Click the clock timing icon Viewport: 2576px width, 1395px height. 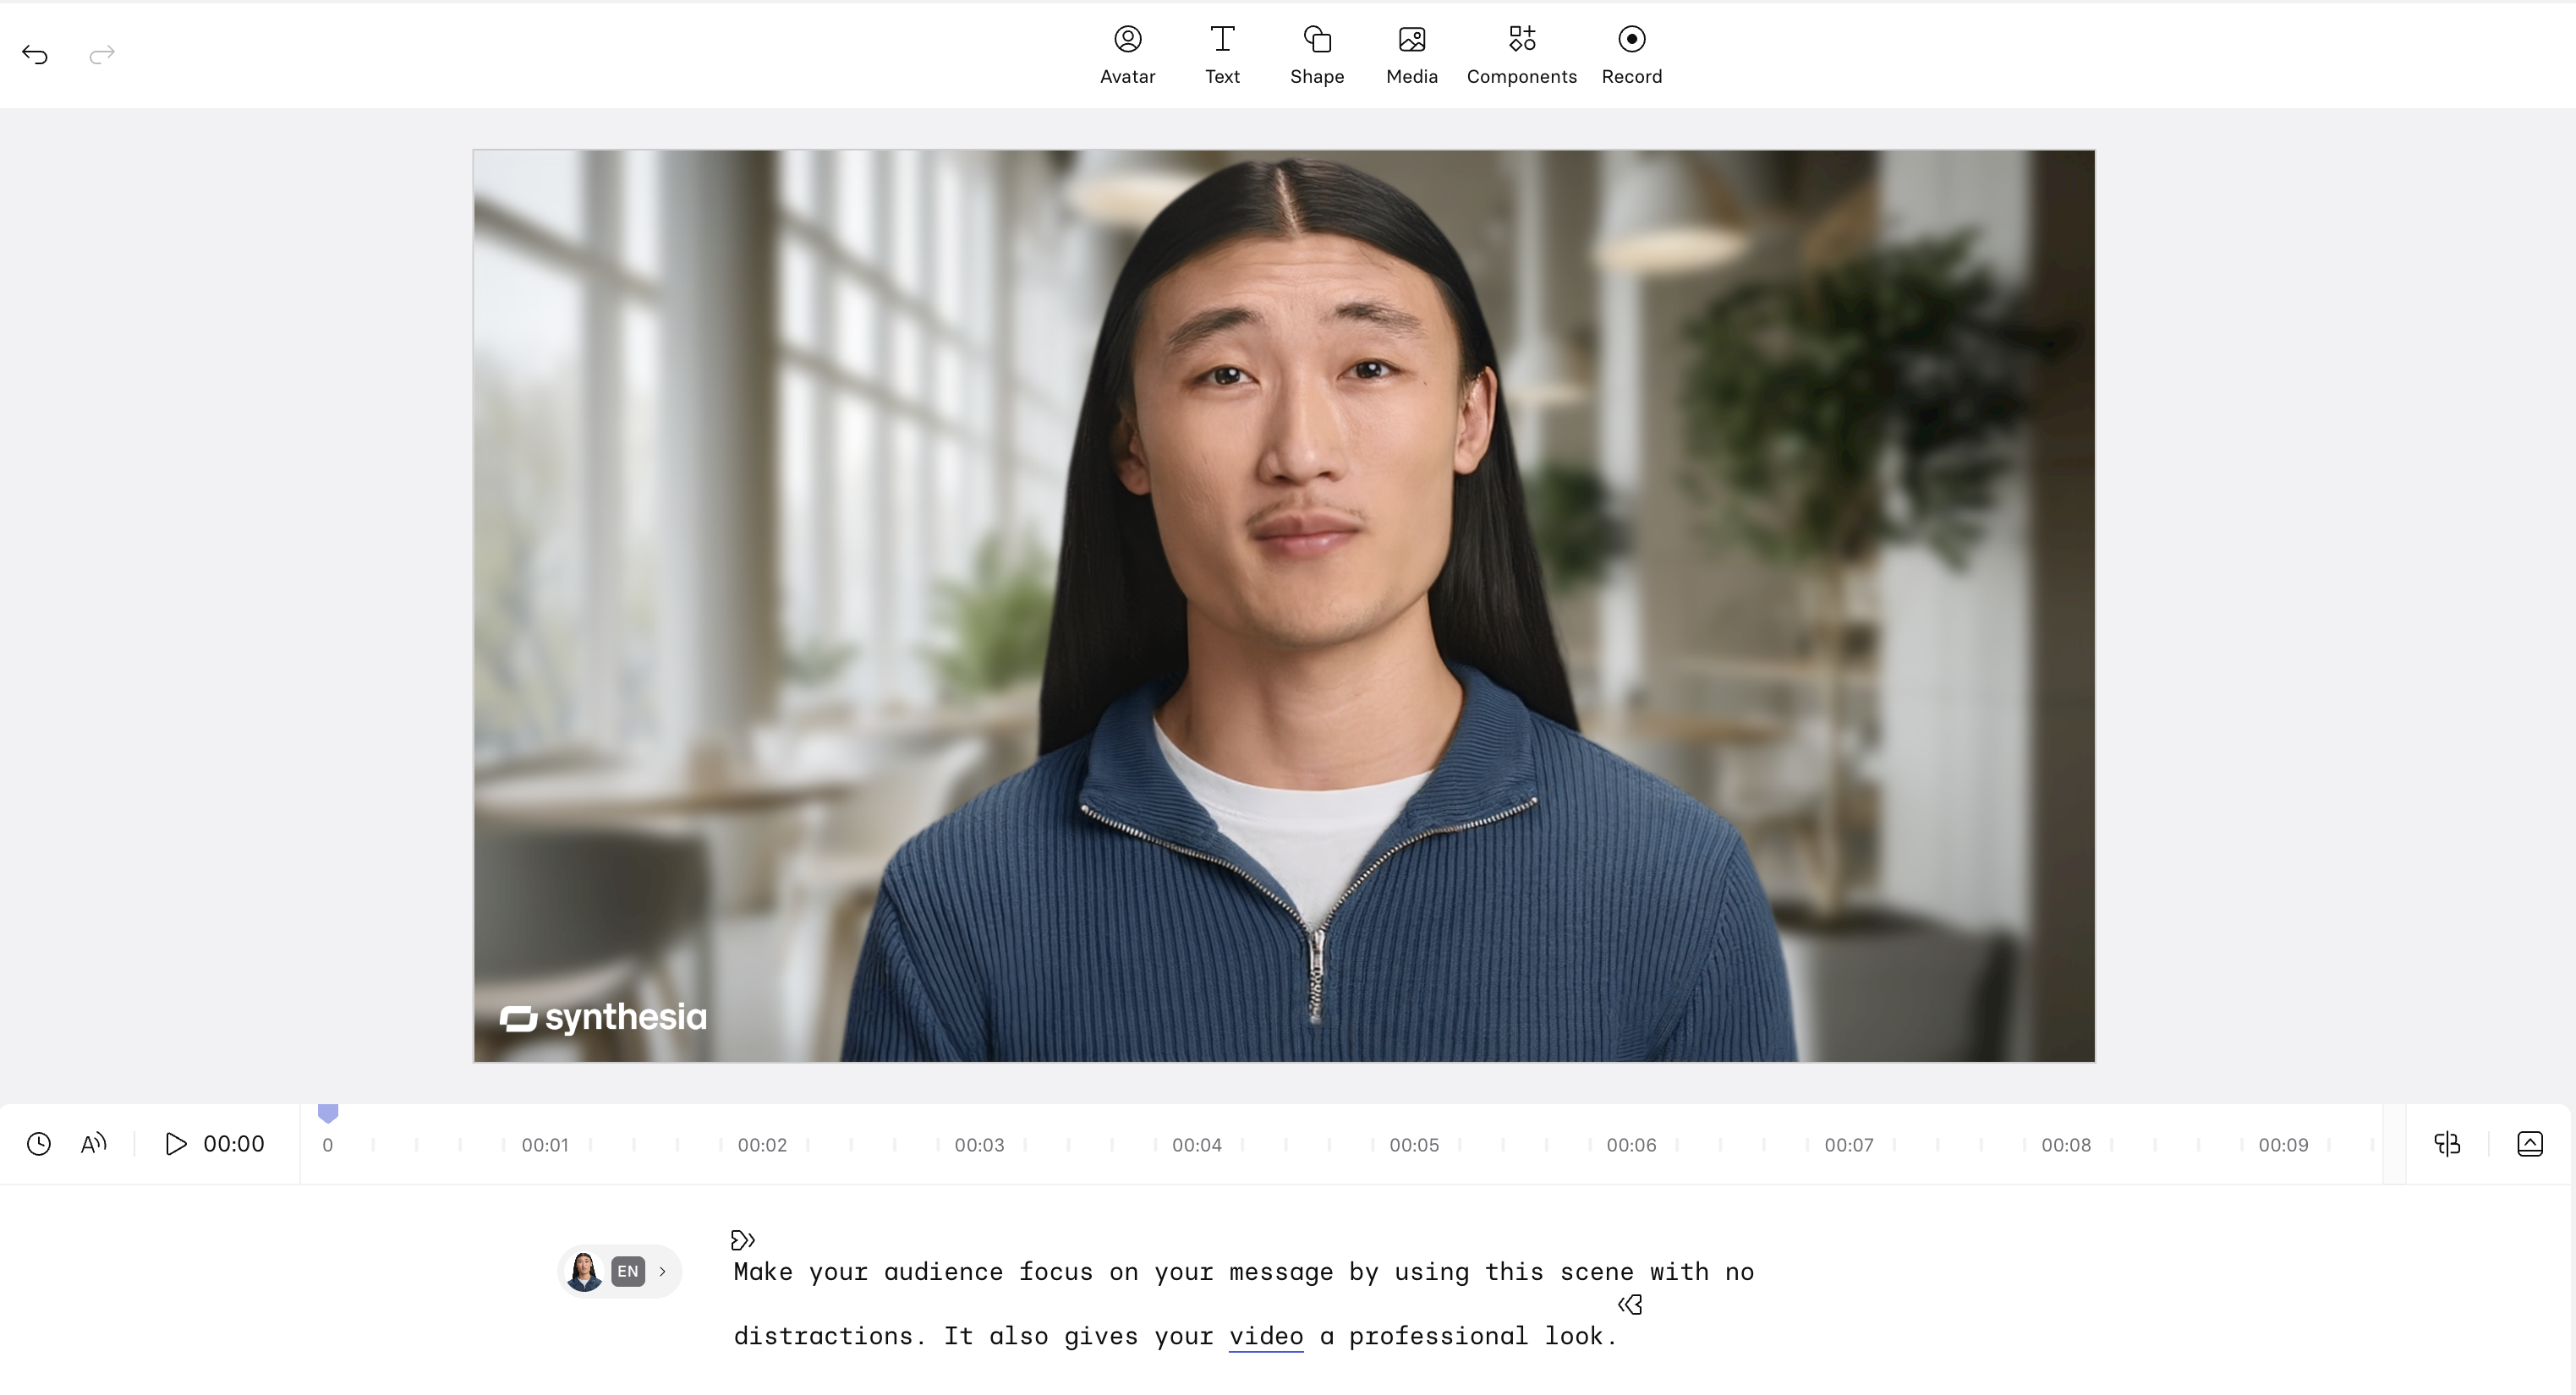click(39, 1144)
